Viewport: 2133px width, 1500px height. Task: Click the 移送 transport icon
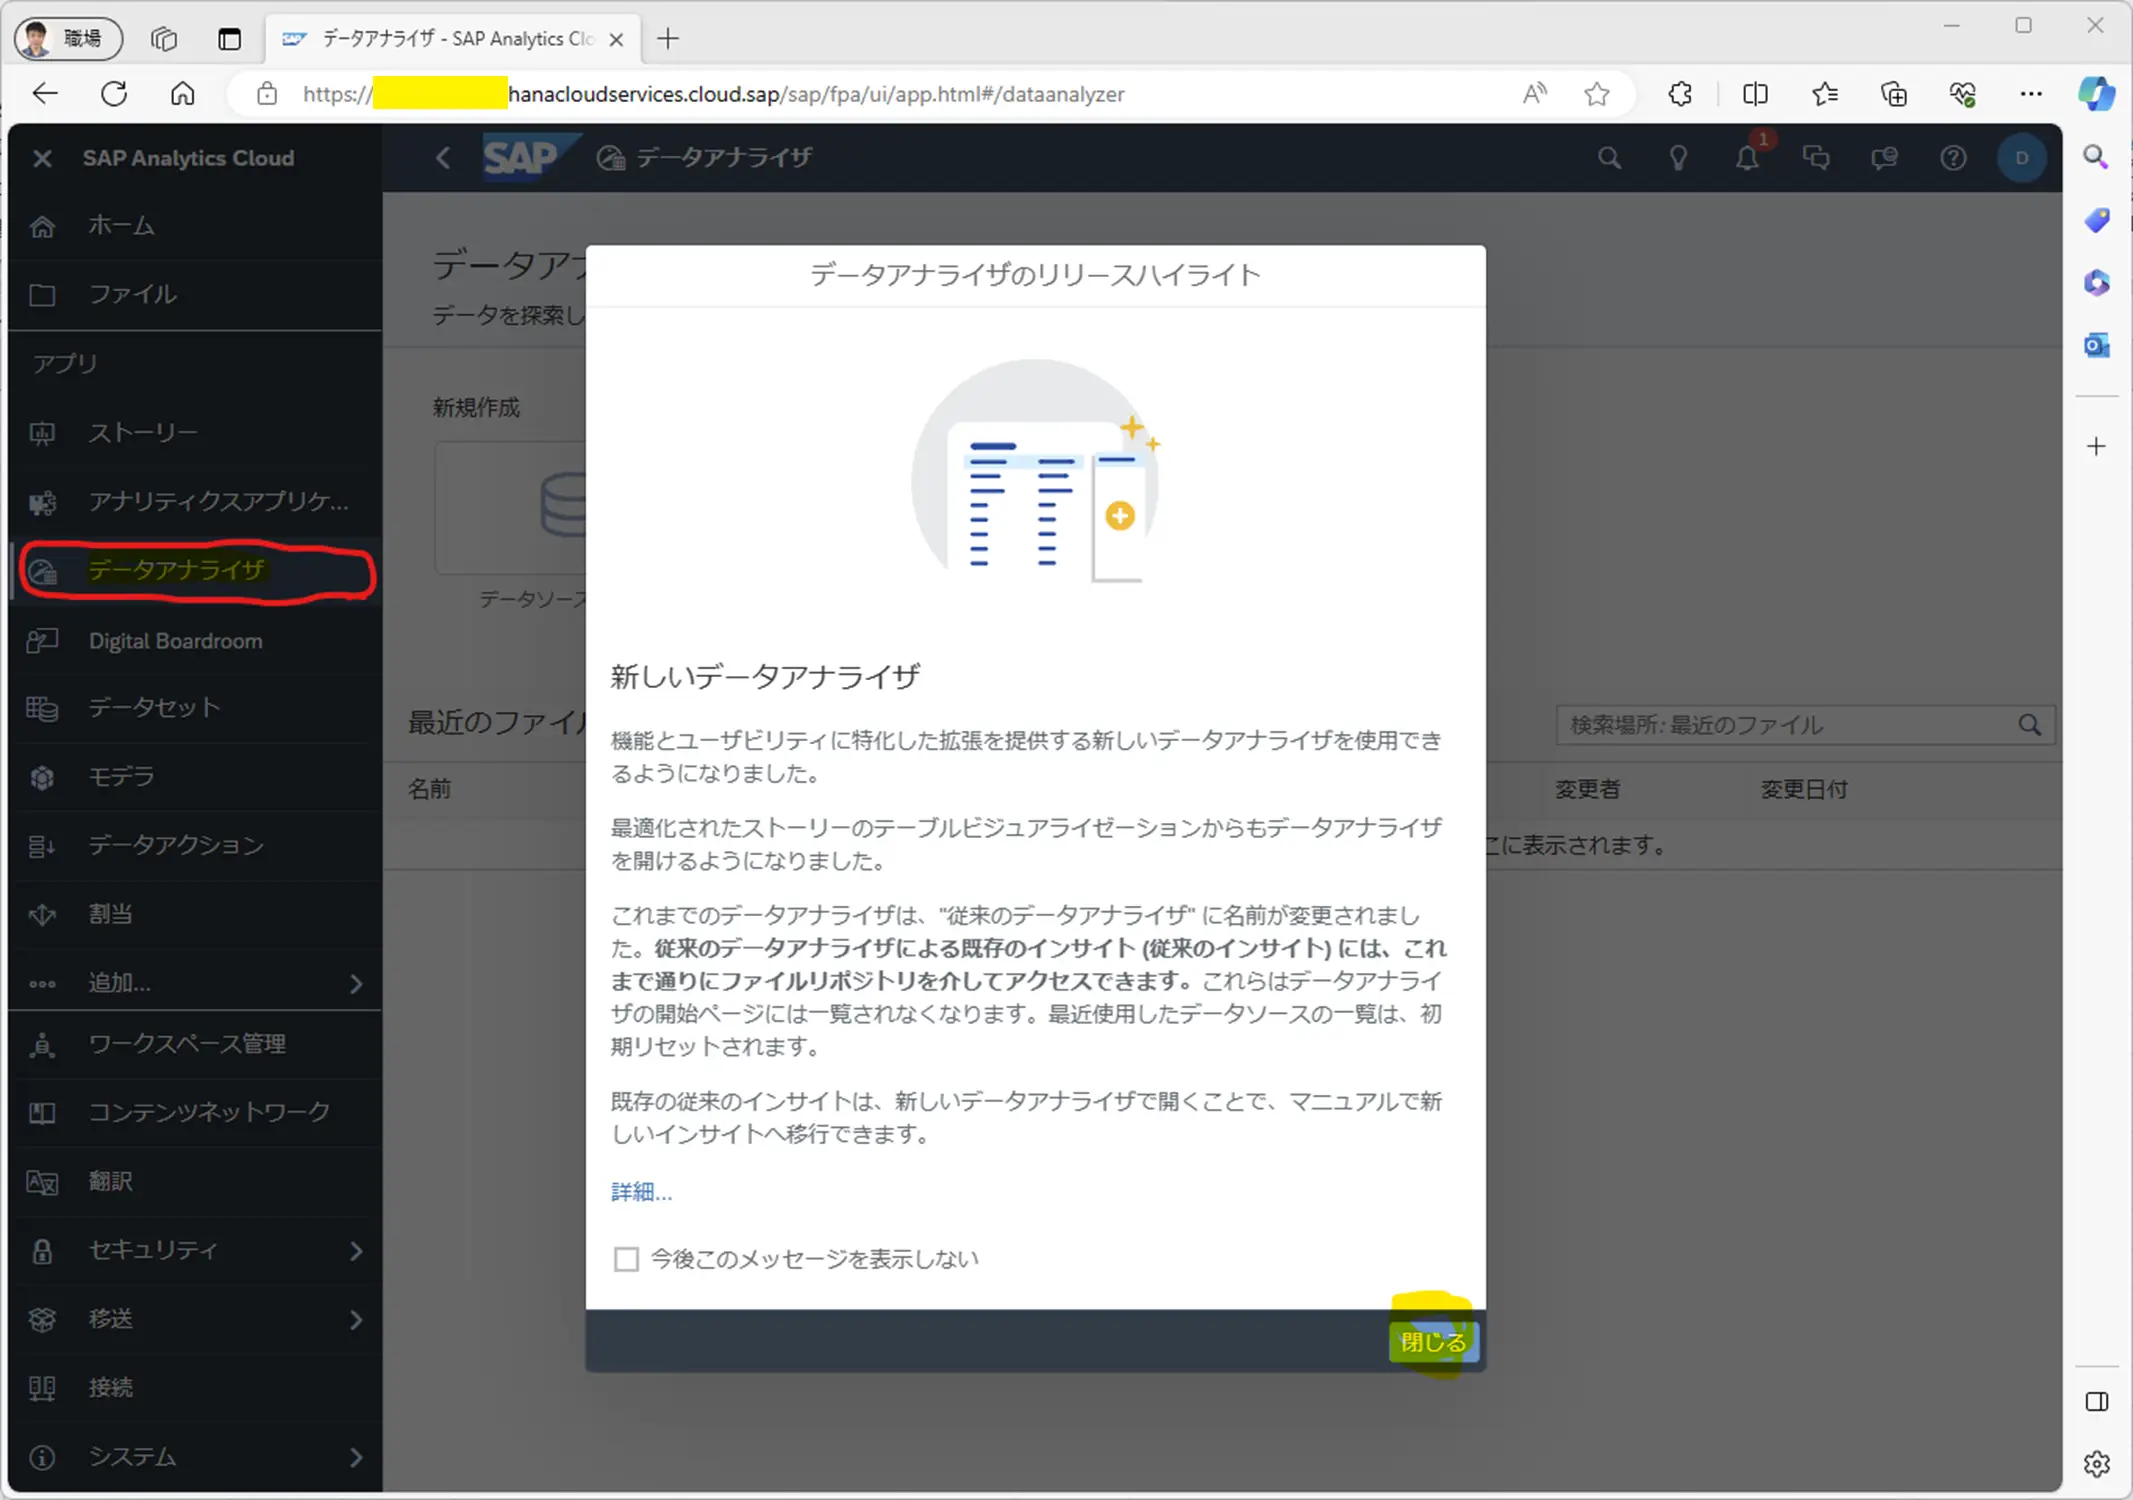(x=42, y=1320)
